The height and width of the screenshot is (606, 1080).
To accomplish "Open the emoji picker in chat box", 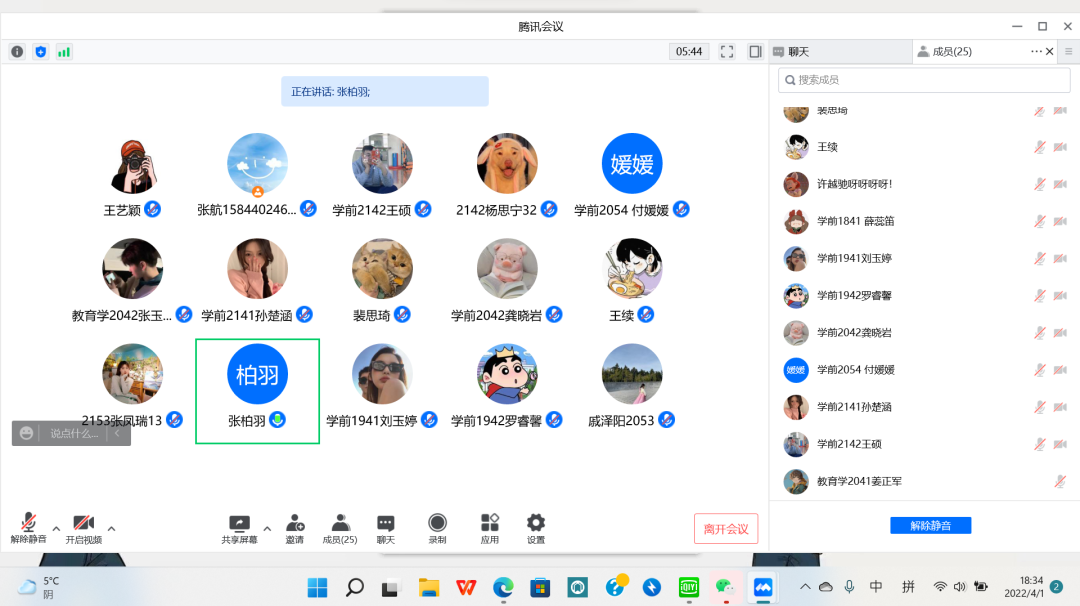I will [x=27, y=433].
